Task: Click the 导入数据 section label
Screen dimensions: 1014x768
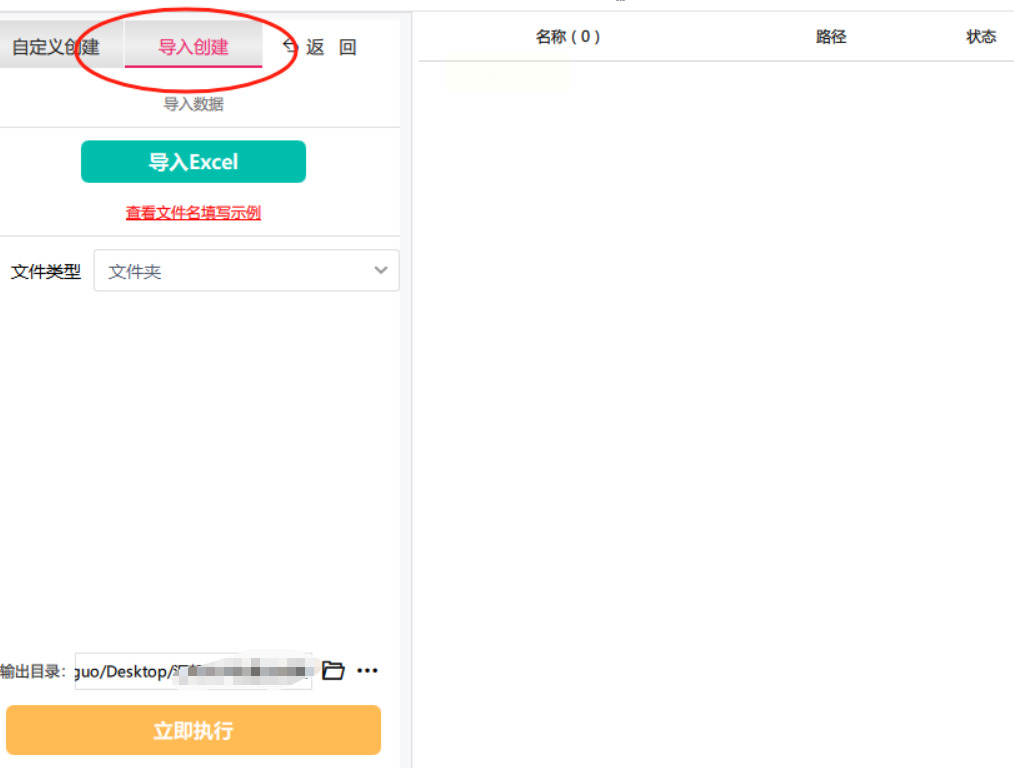Action: coord(193,104)
